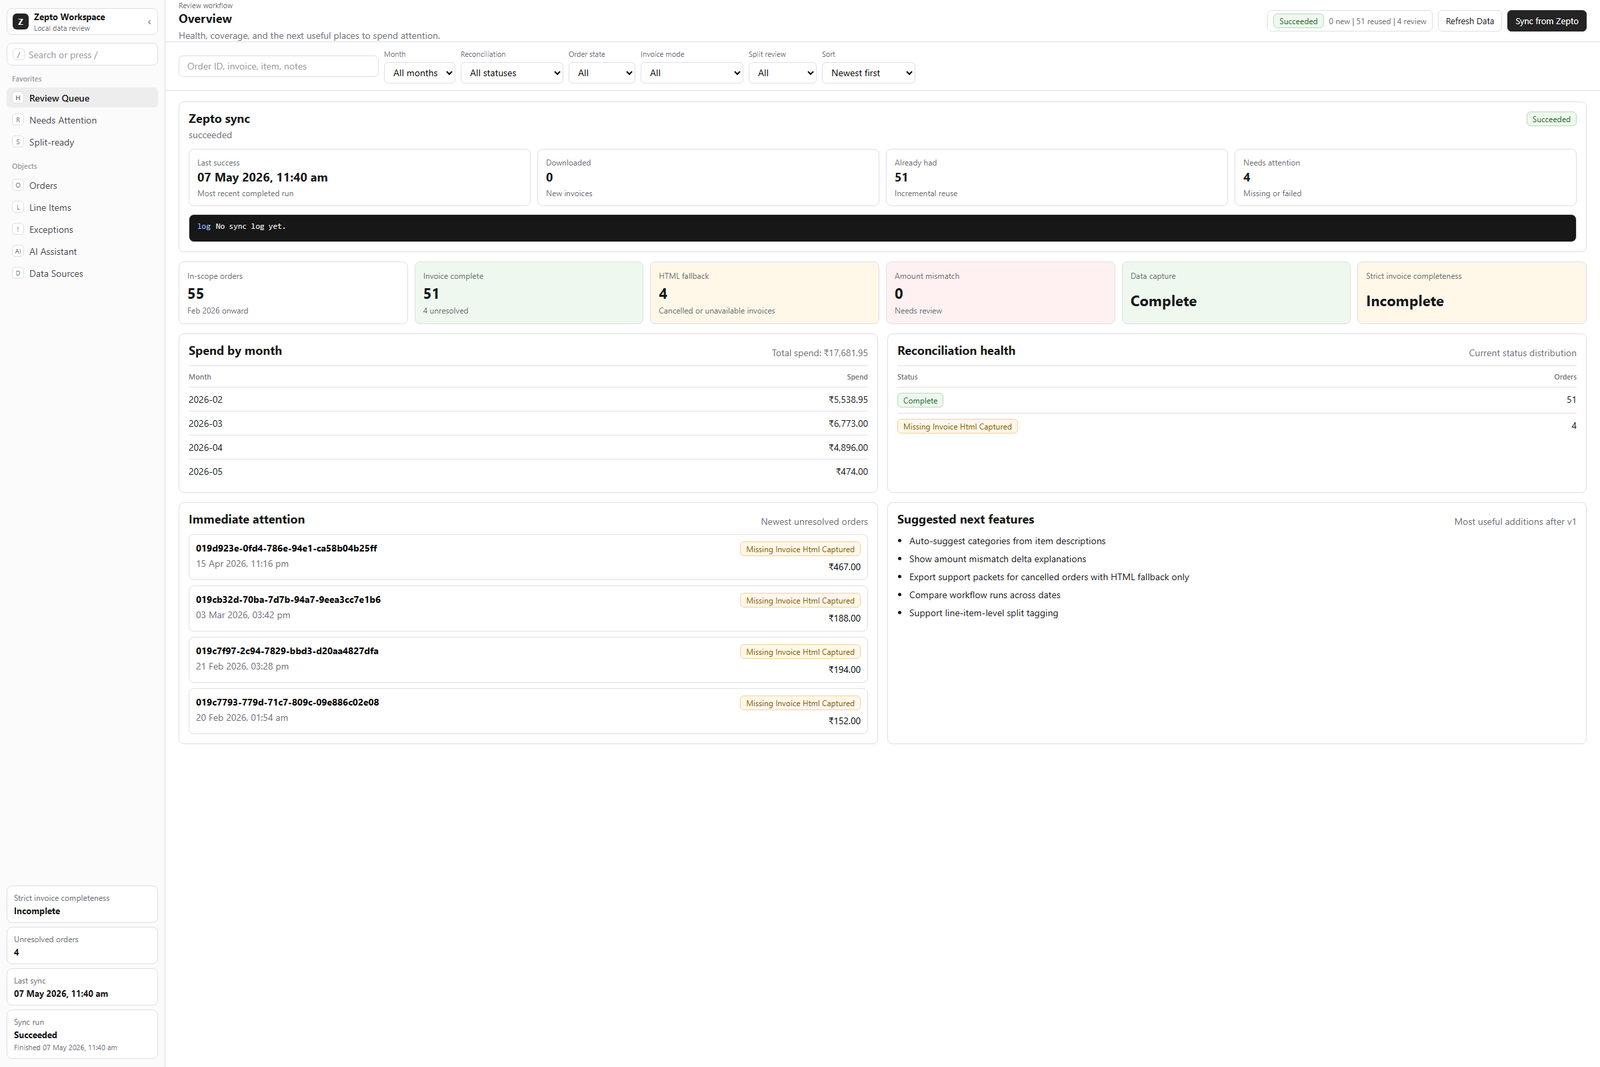This screenshot has width=1600, height=1067.
Task: Open Review Queue in the sidebar
Action: click(x=82, y=98)
